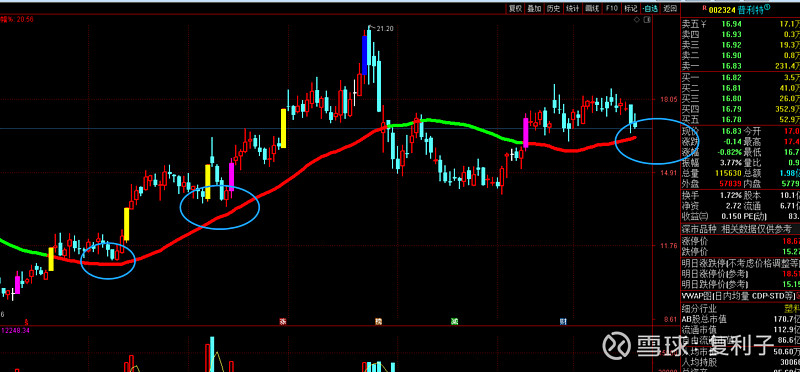This screenshot has height=372, width=800.
Task: Open F10 company info
Action: 612,8
